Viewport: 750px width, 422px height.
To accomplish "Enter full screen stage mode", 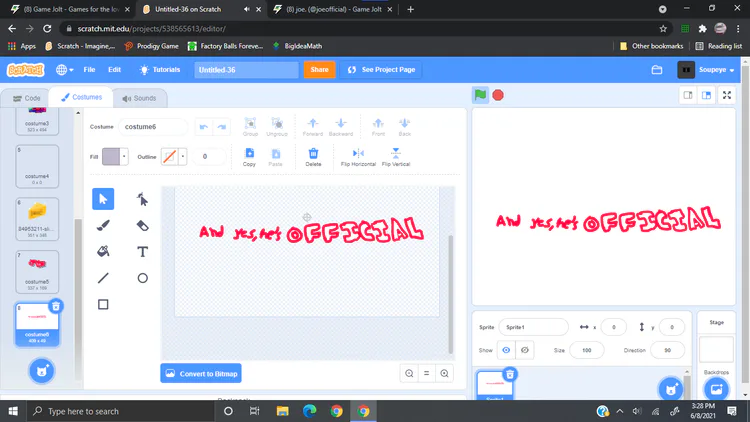I will point(727,95).
